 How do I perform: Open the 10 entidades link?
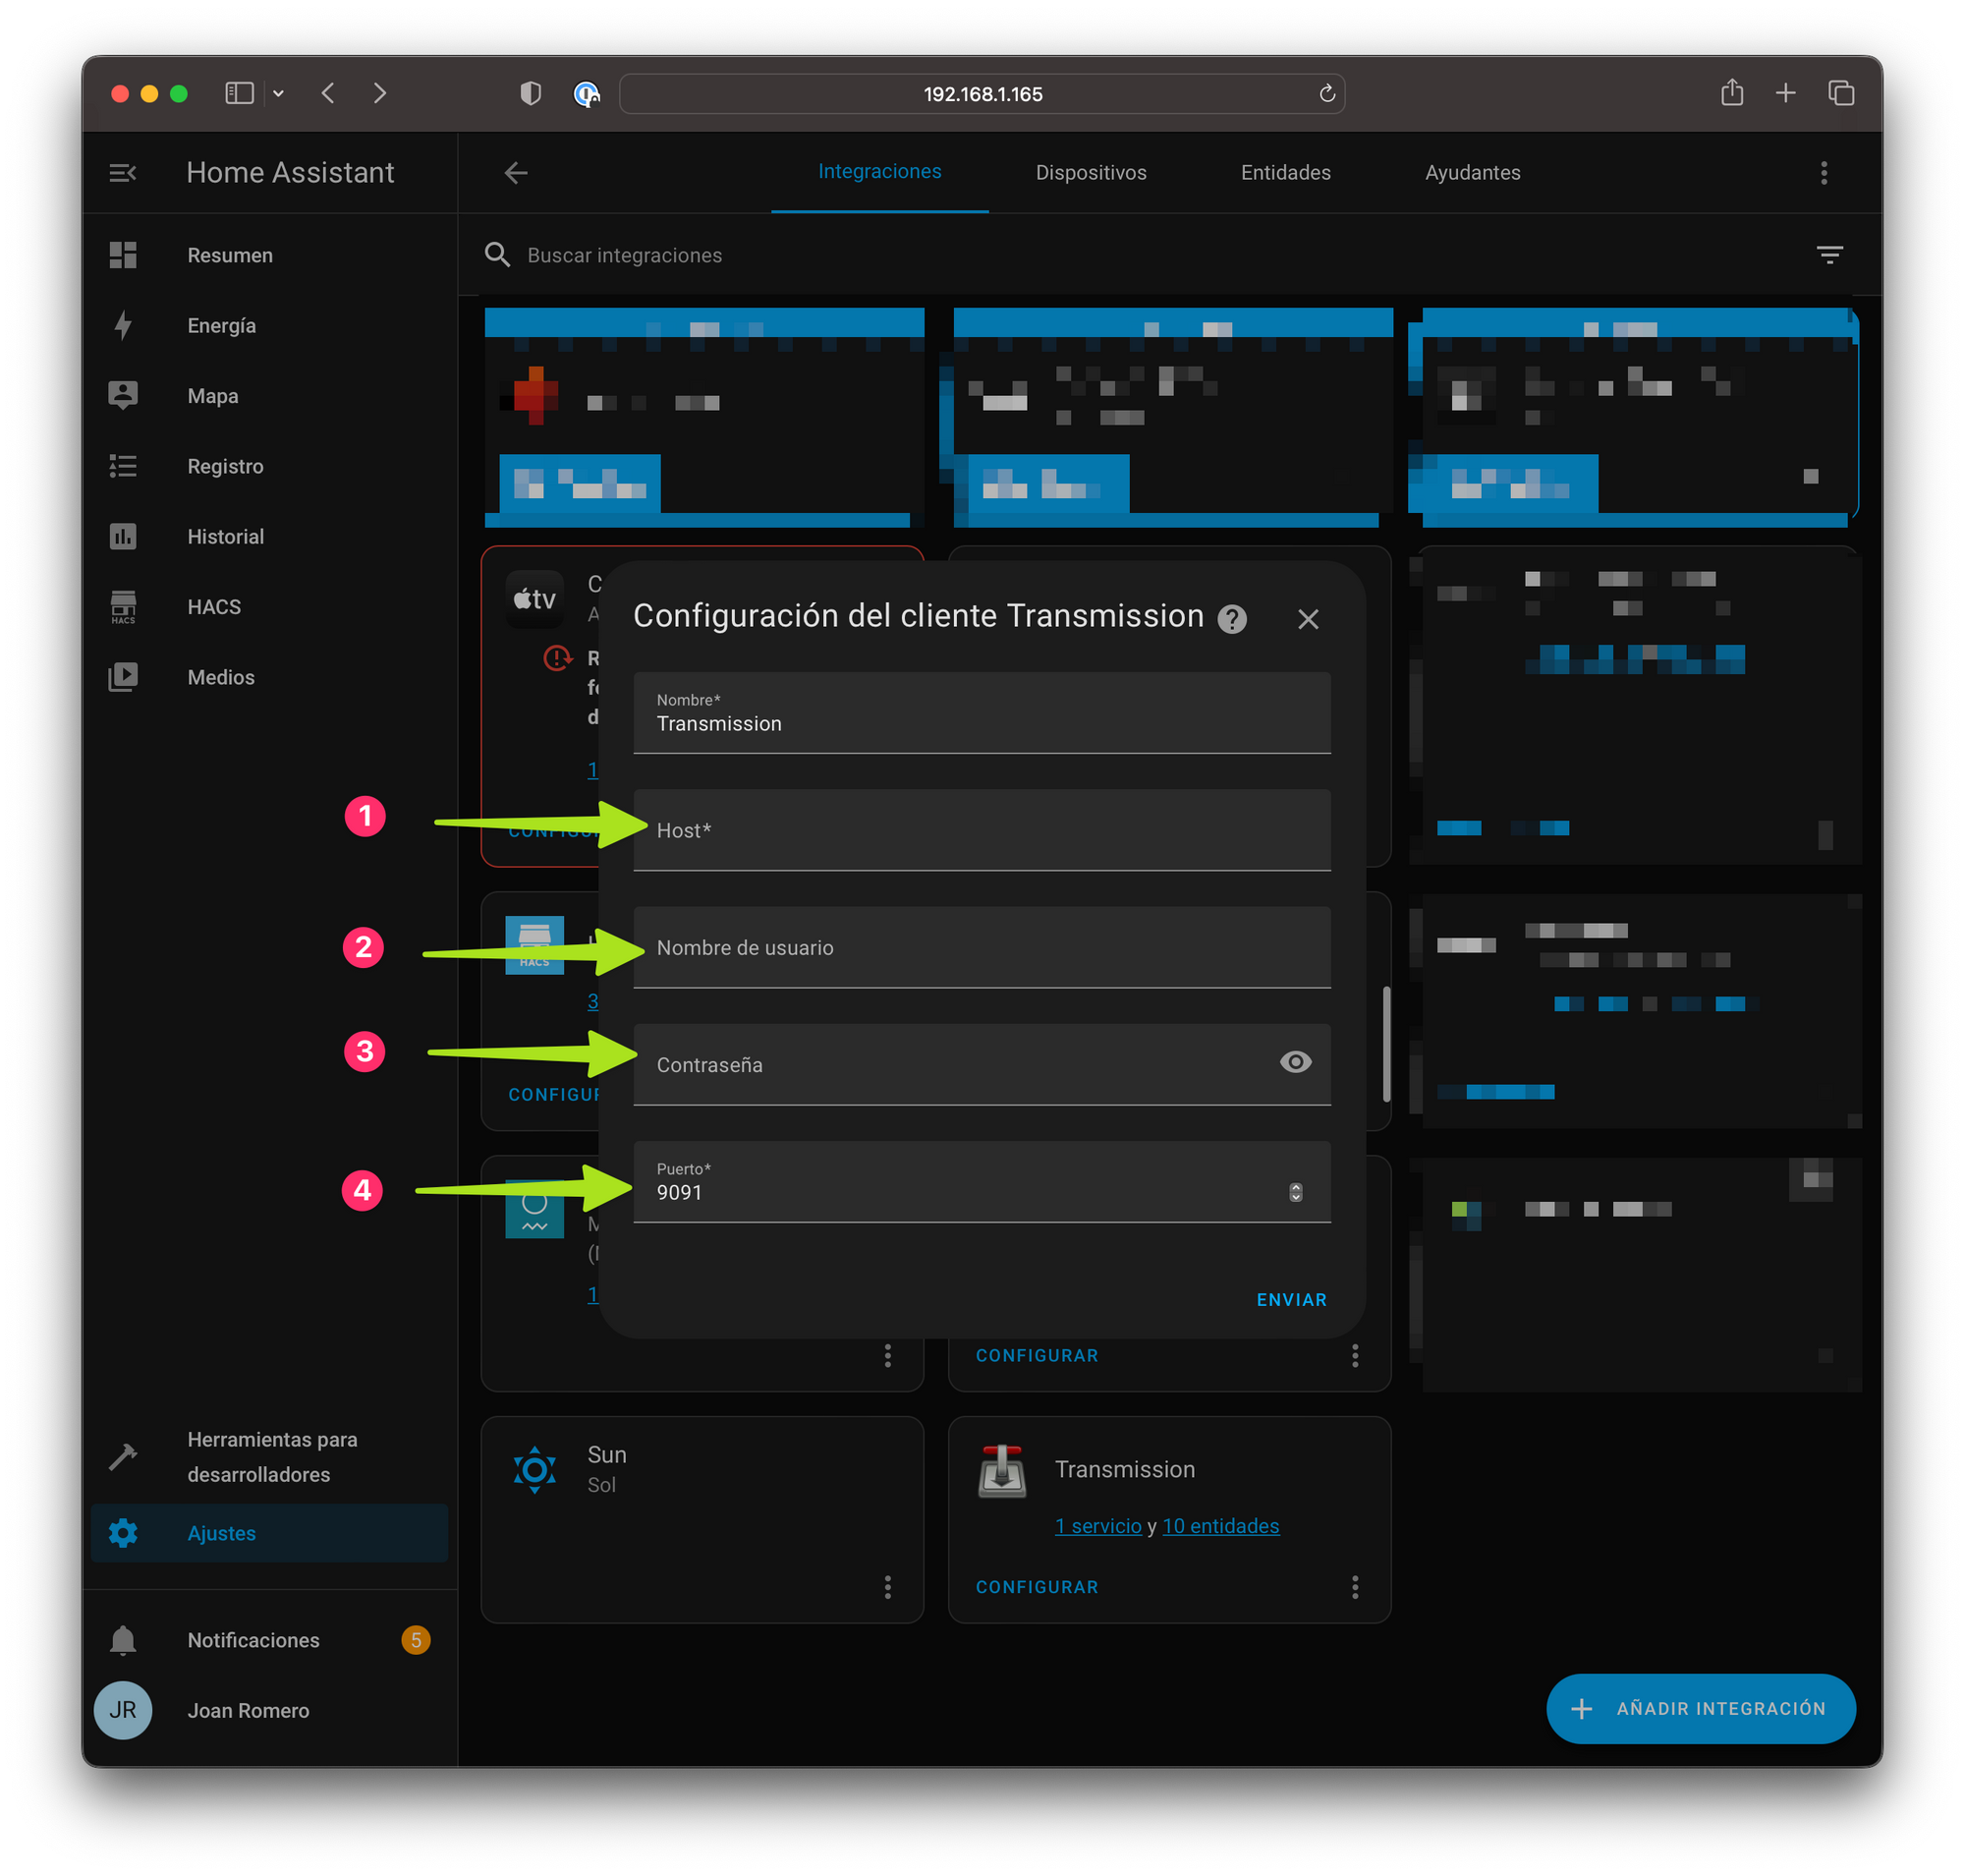(x=1220, y=1526)
